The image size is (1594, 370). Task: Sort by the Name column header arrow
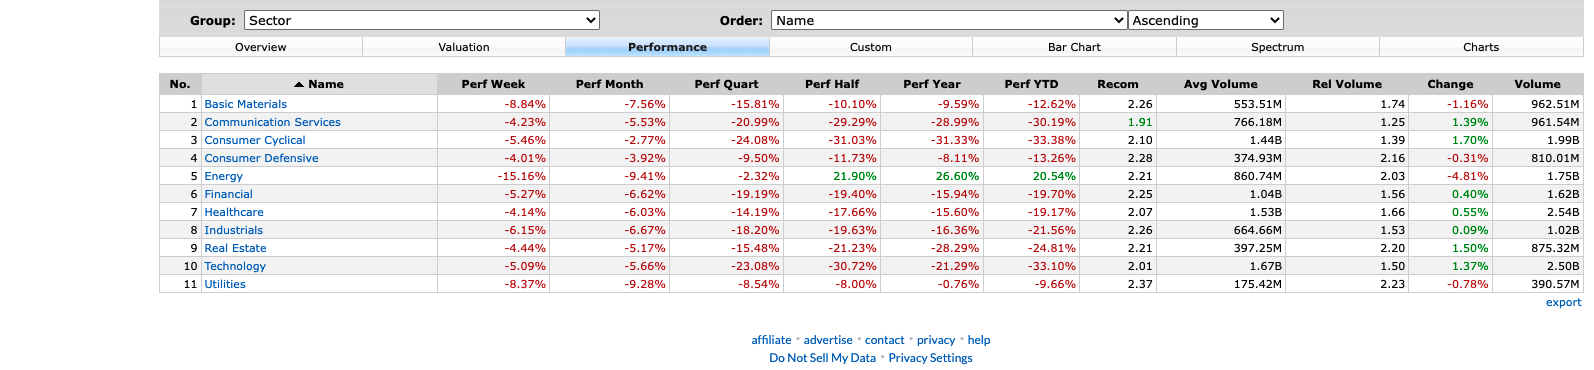[x=299, y=84]
